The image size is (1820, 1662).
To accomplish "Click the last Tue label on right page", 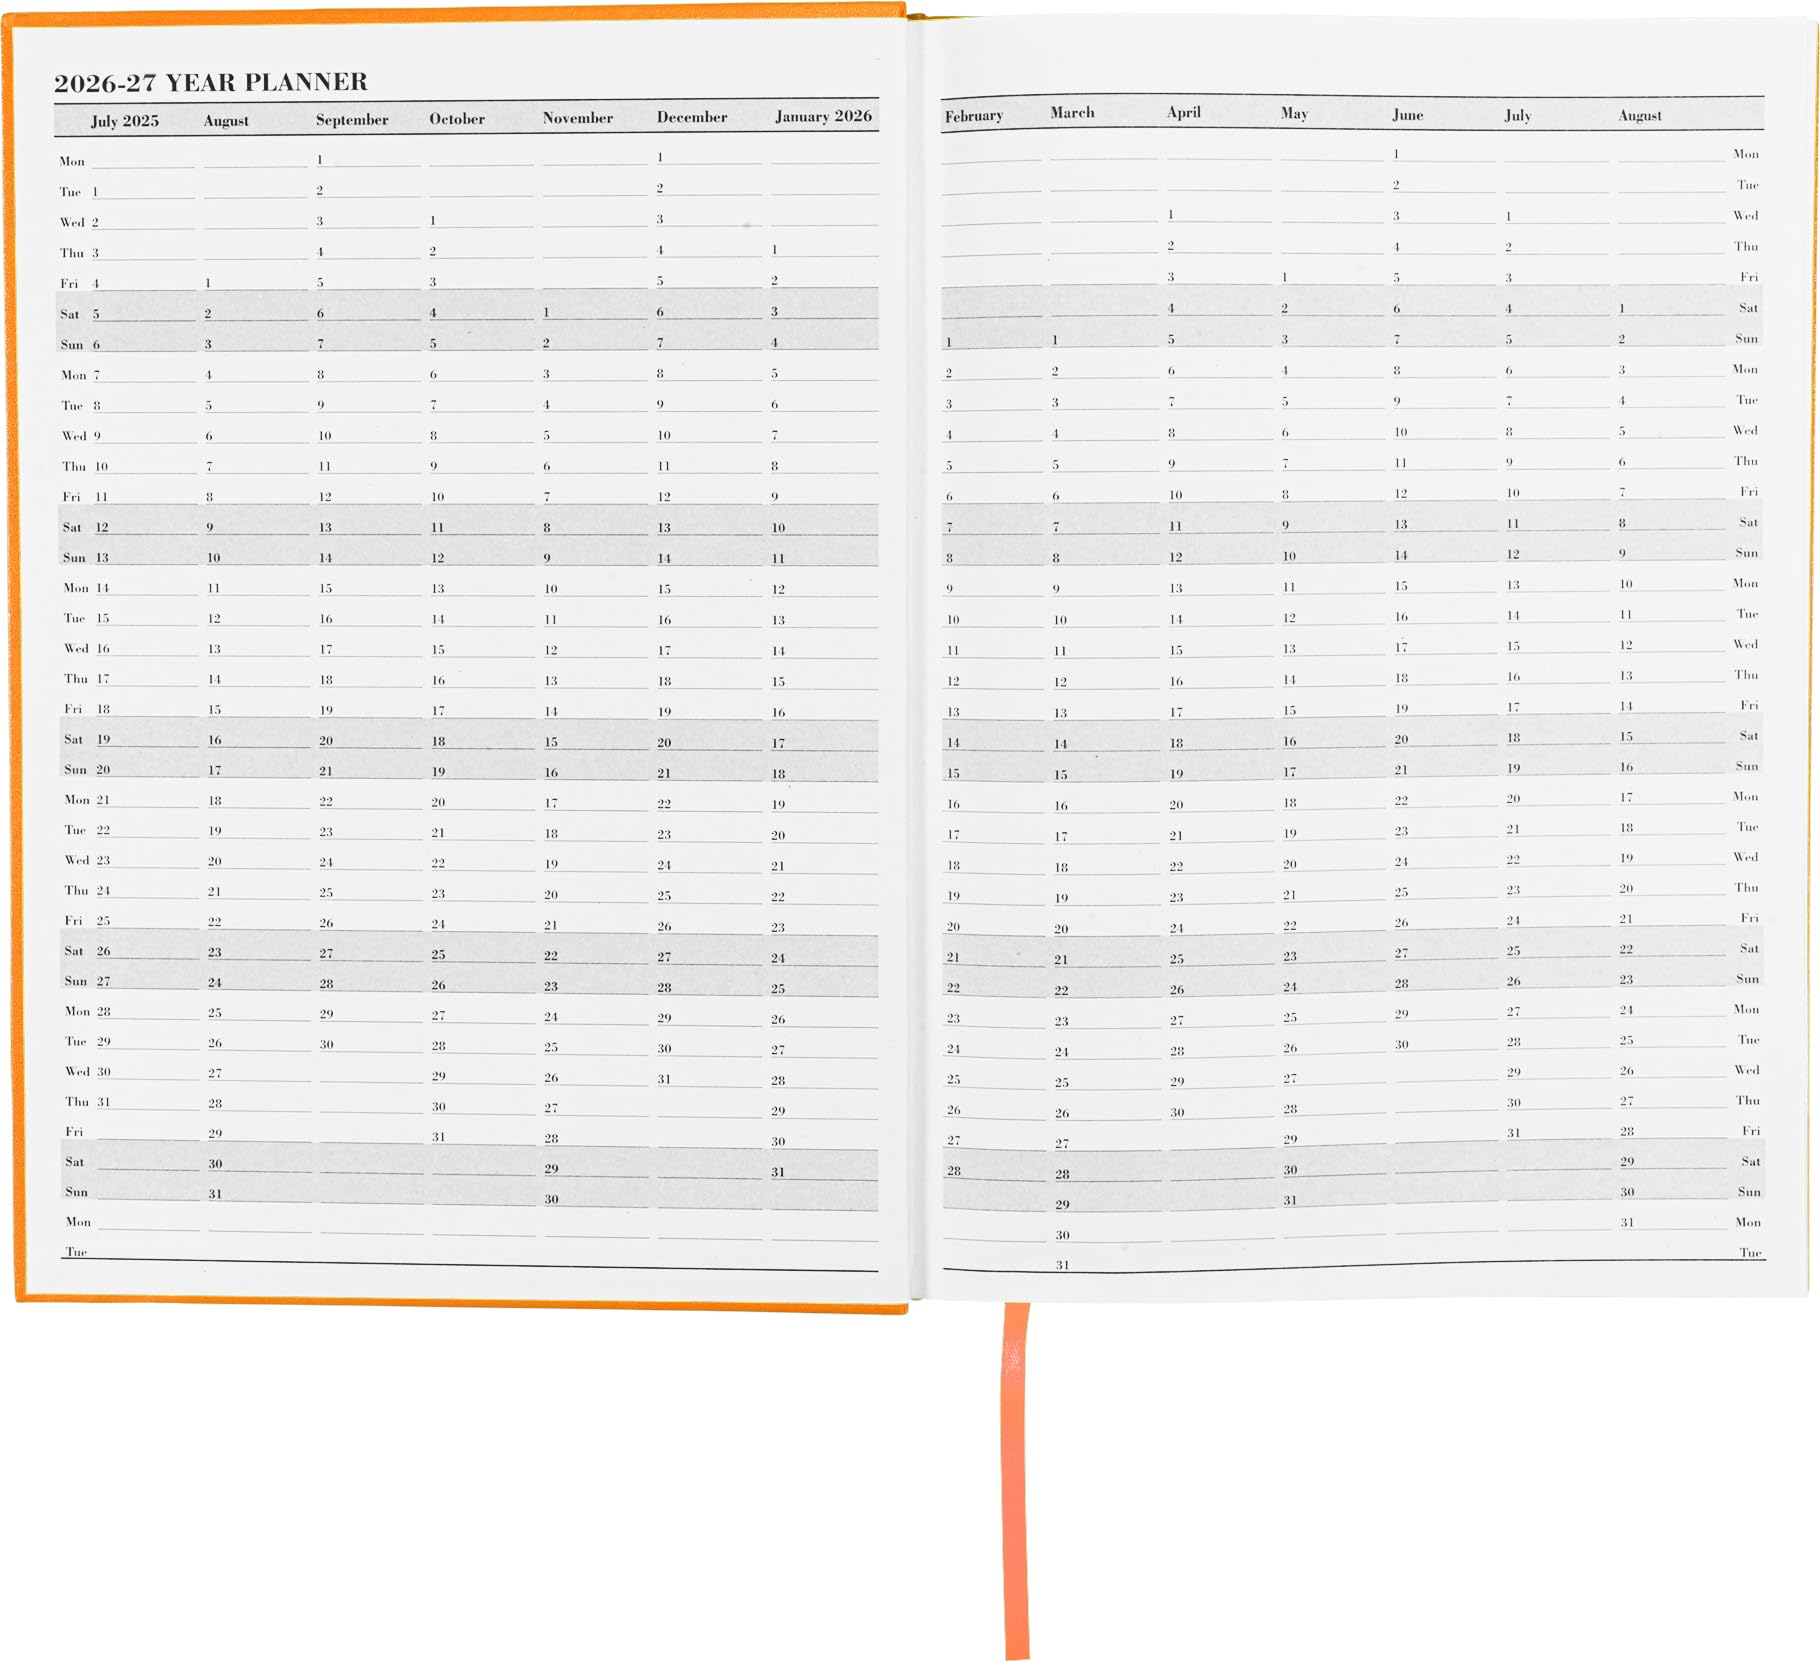I will coord(1750,1252).
